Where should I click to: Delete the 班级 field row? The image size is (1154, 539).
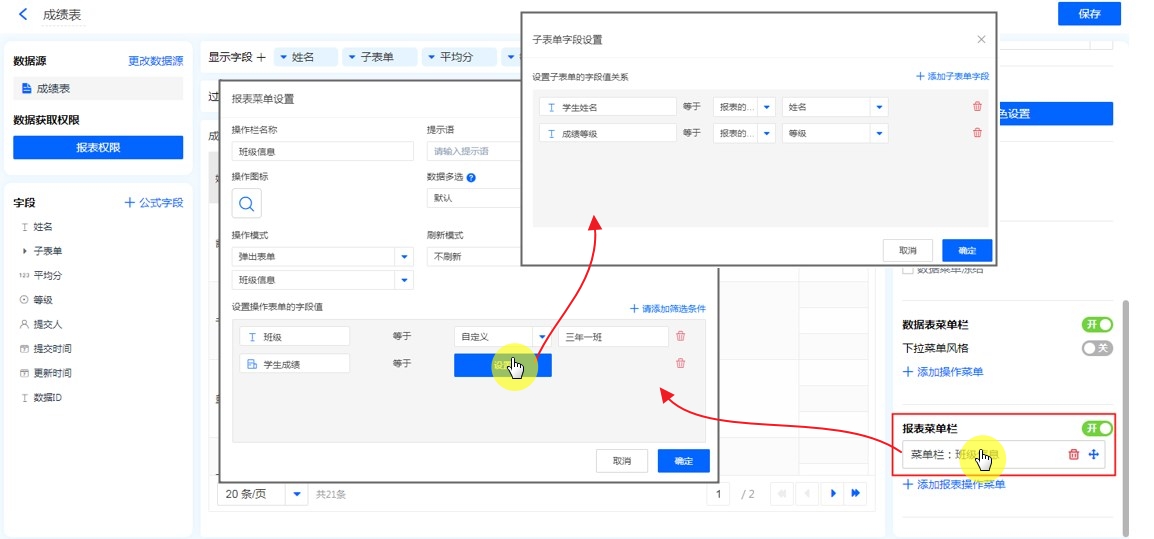[681, 337]
